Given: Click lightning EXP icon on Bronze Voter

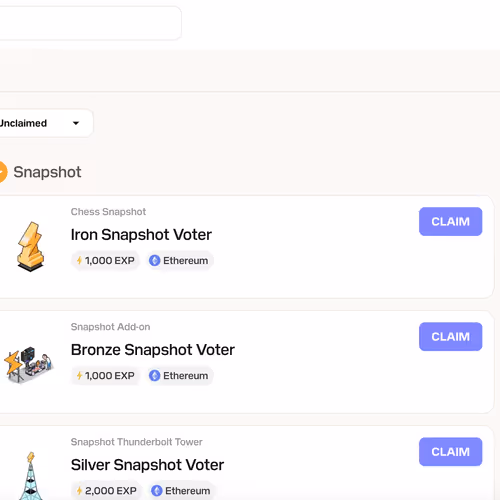Looking at the screenshot, I should pyautogui.click(x=79, y=376).
